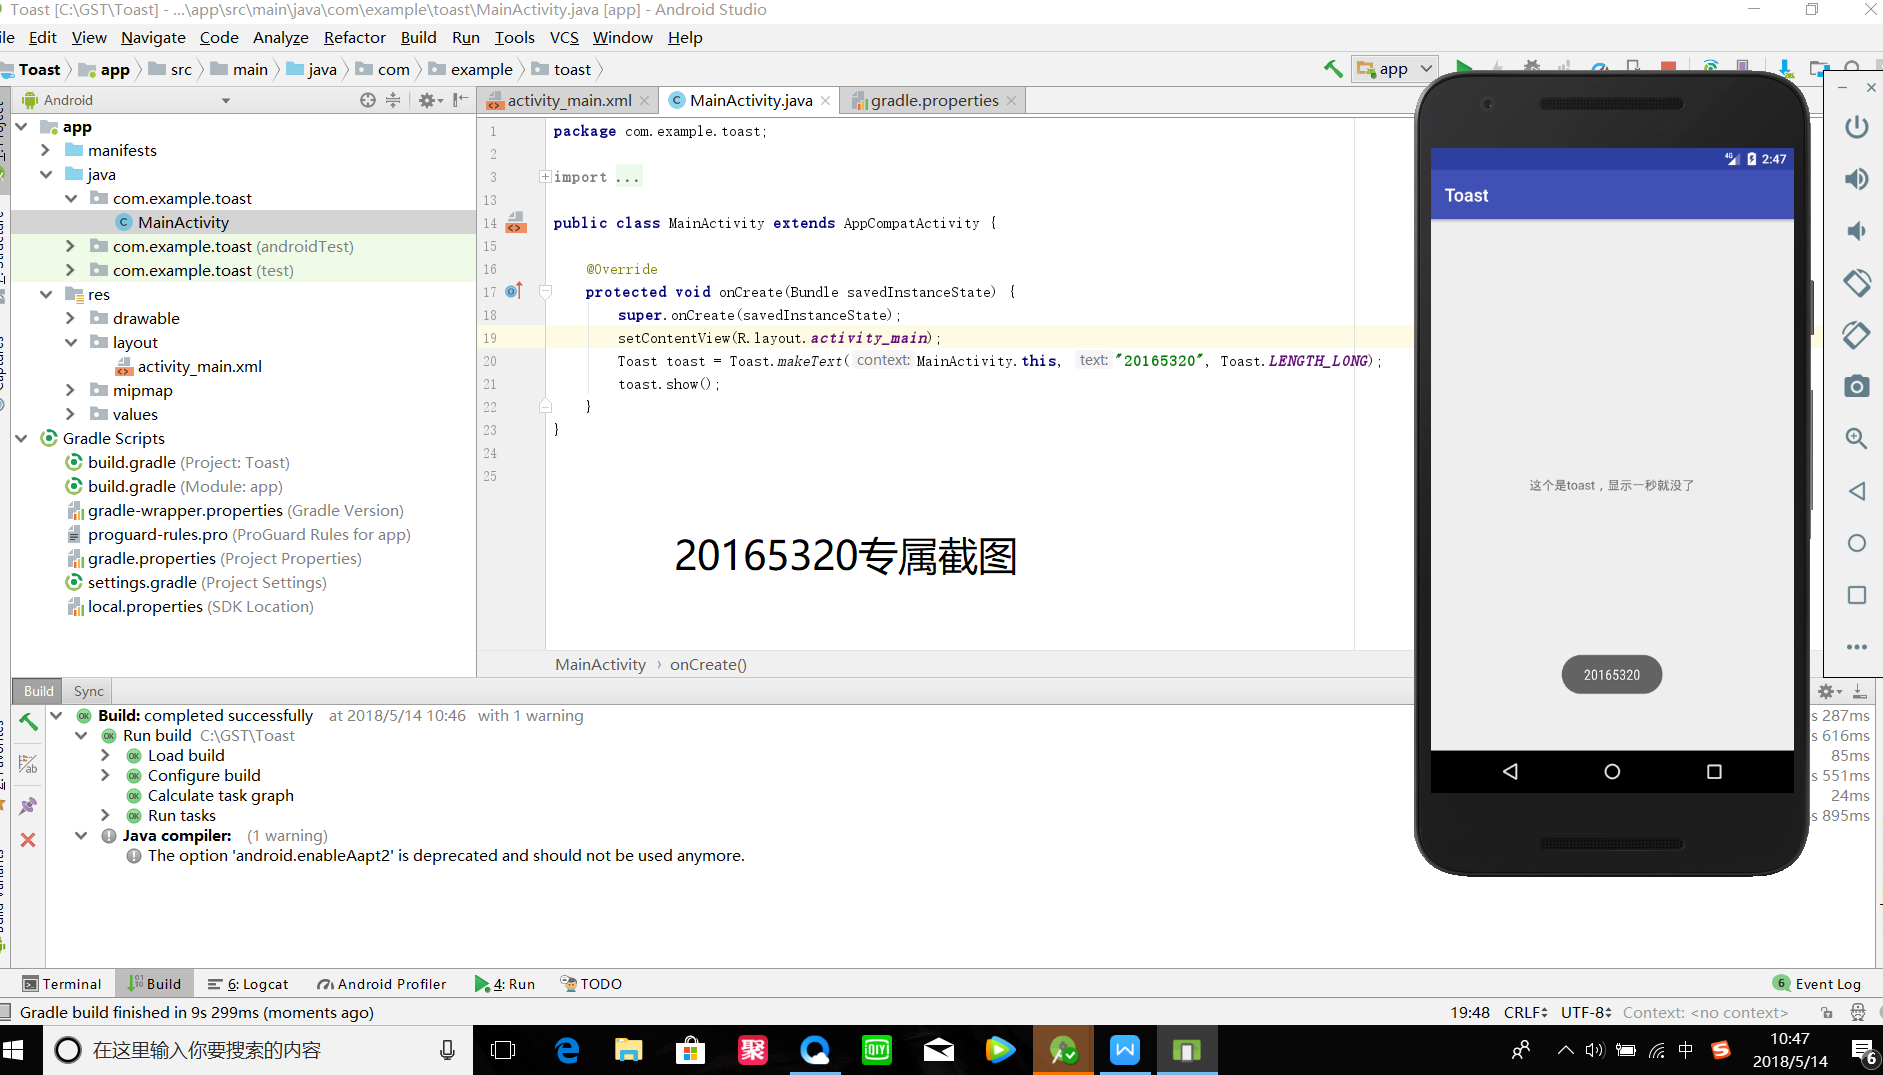This screenshot has width=1883, height=1075.
Task: Switch to activity_main.xml editor tab
Action: [568, 100]
